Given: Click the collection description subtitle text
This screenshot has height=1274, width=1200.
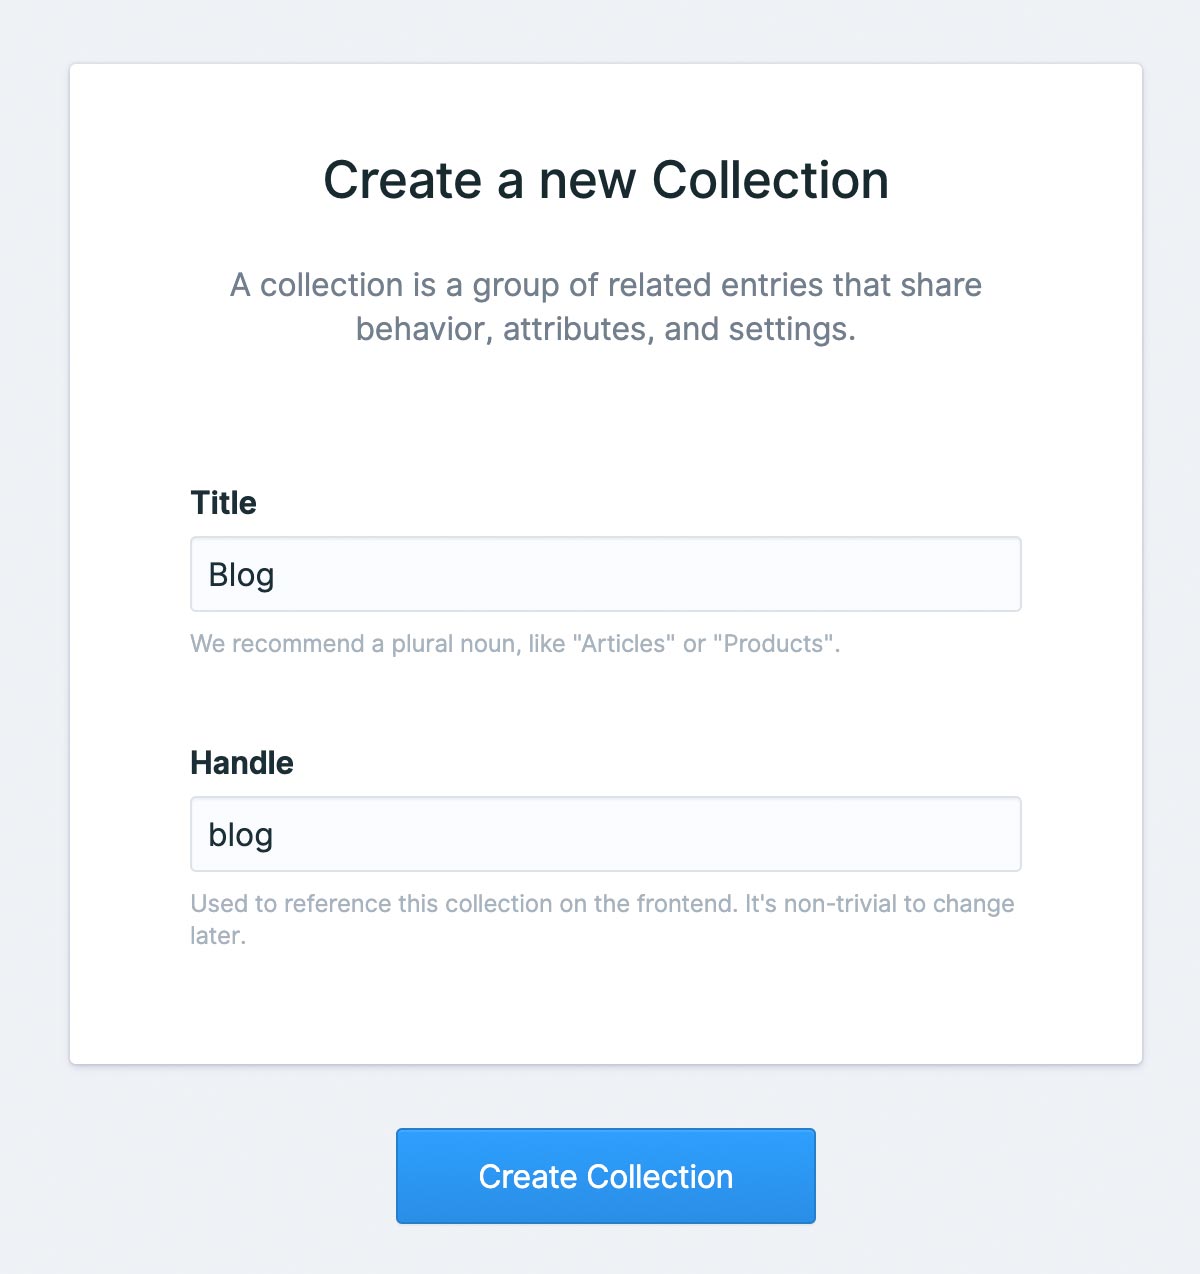Looking at the screenshot, I should [x=605, y=306].
